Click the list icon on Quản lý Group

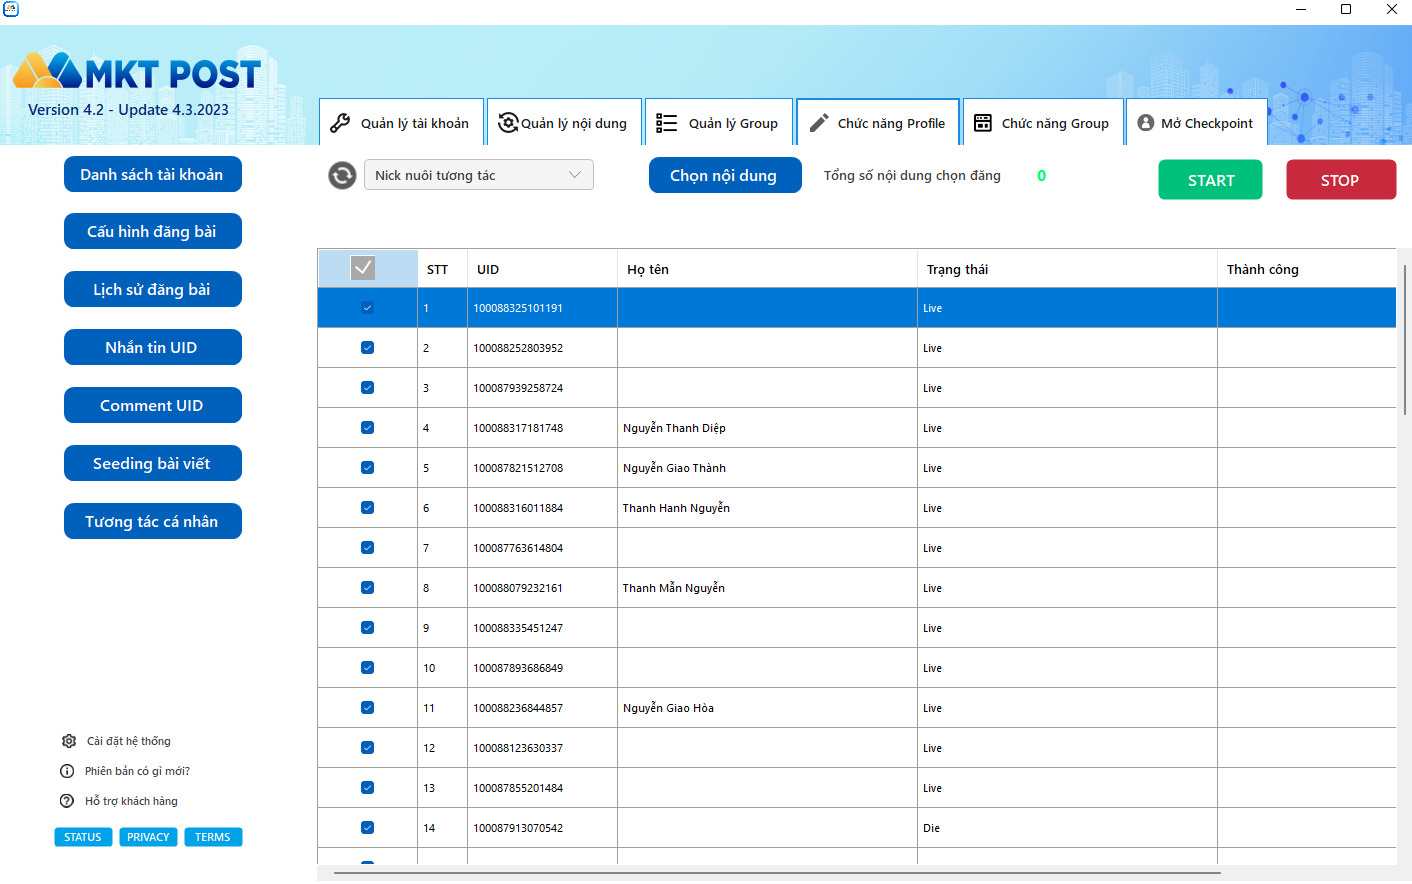click(666, 123)
